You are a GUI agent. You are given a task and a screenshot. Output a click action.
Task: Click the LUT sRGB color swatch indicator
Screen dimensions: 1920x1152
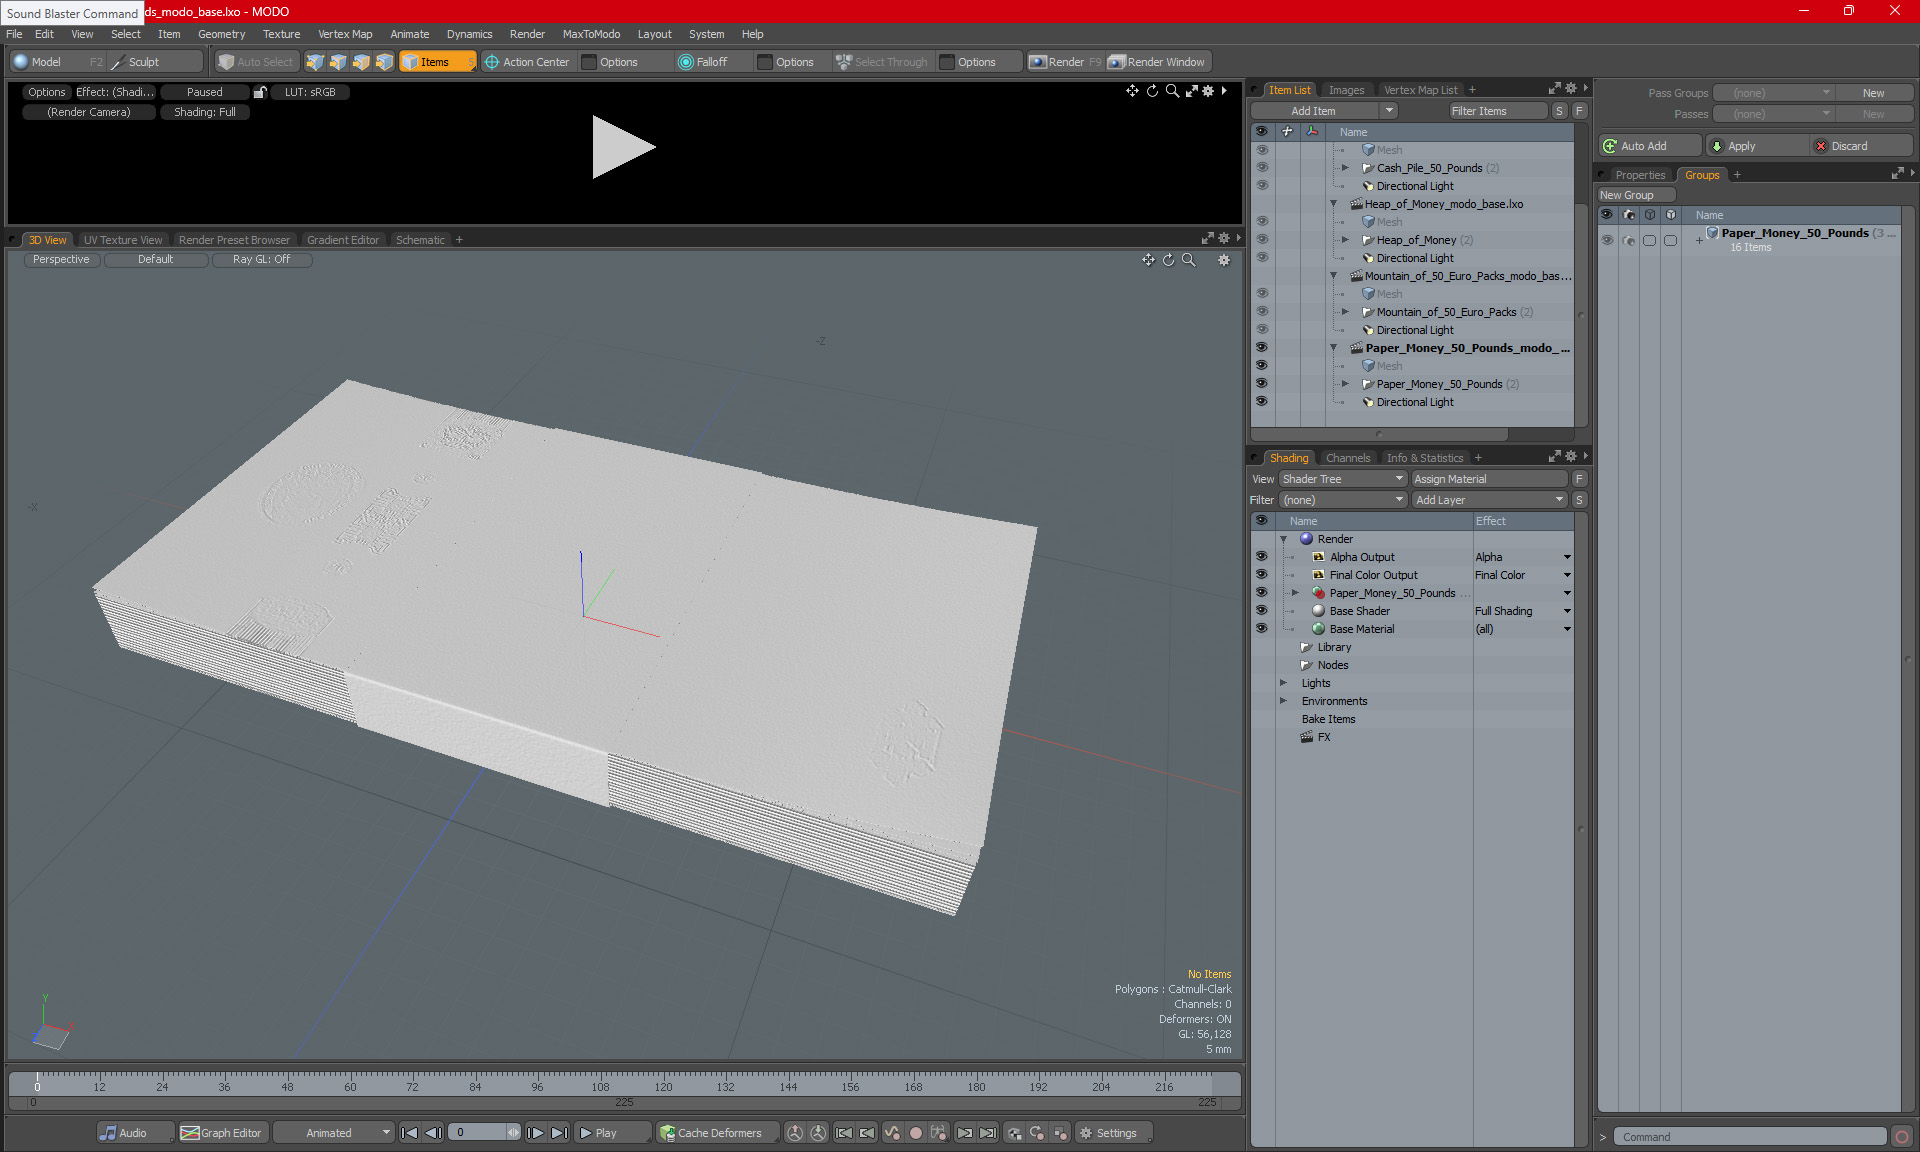(276, 92)
